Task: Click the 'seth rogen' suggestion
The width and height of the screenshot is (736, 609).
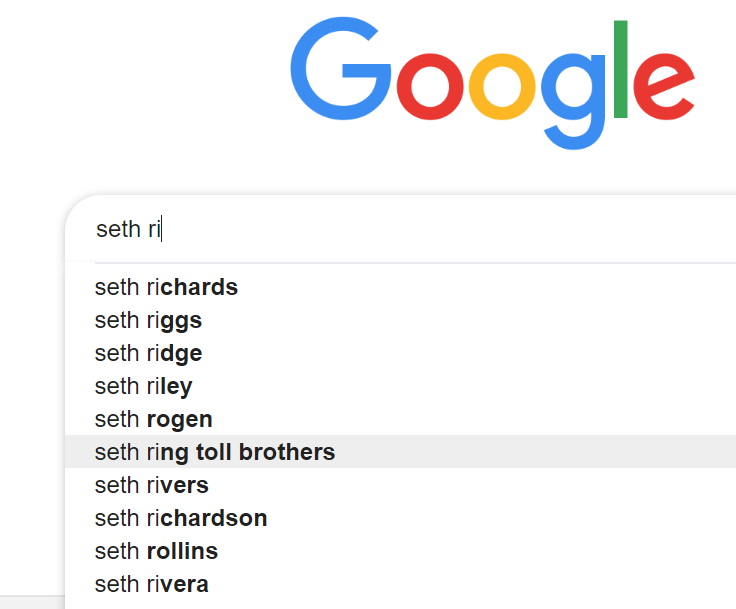Action: [153, 420]
